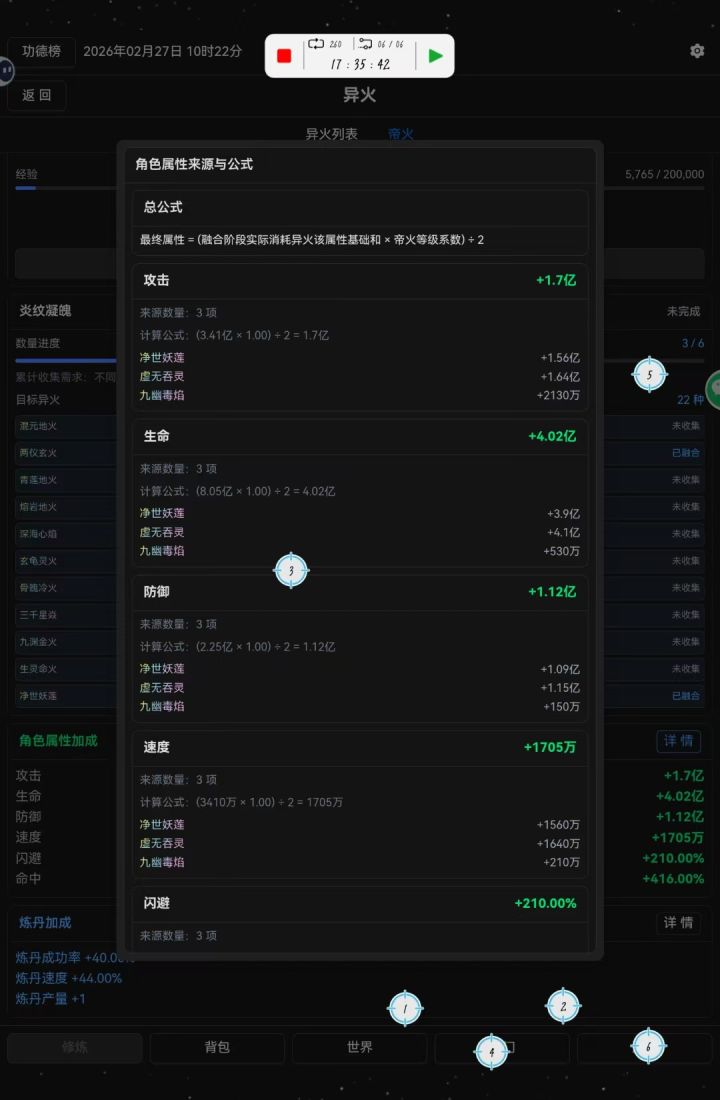Click 净世妖莲 row with +1560万
Image resolution: width=720 pixels, height=1100 pixels.
pyautogui.click(x=359, y=825)
